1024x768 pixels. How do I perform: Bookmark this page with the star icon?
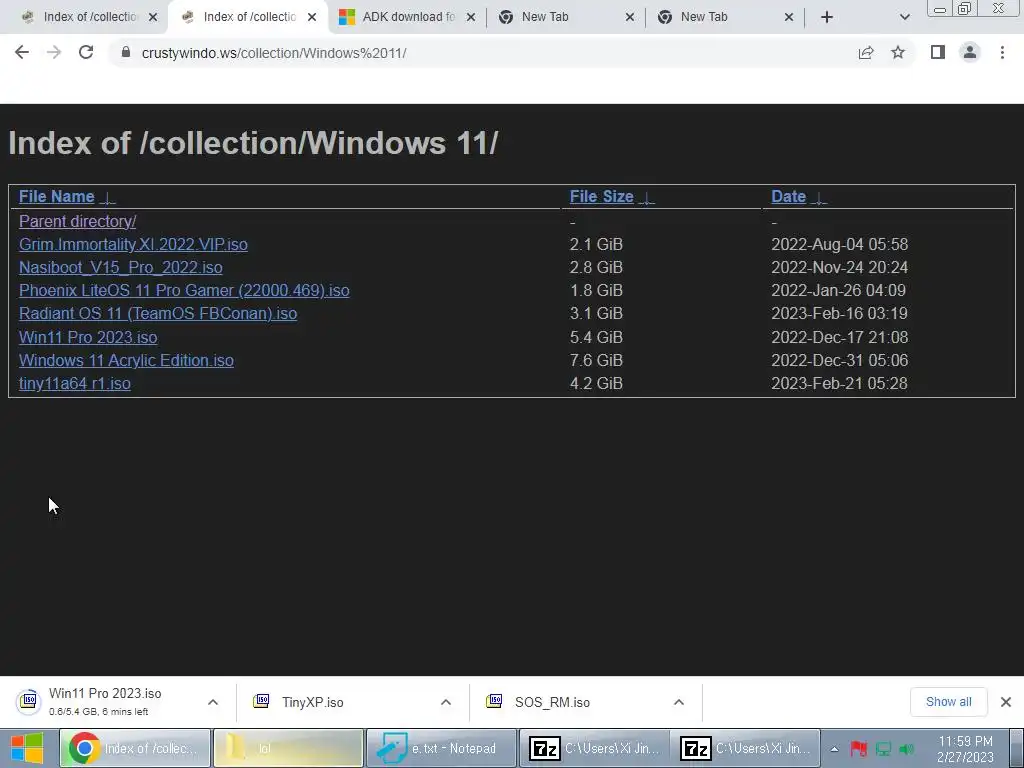[898, 52]
